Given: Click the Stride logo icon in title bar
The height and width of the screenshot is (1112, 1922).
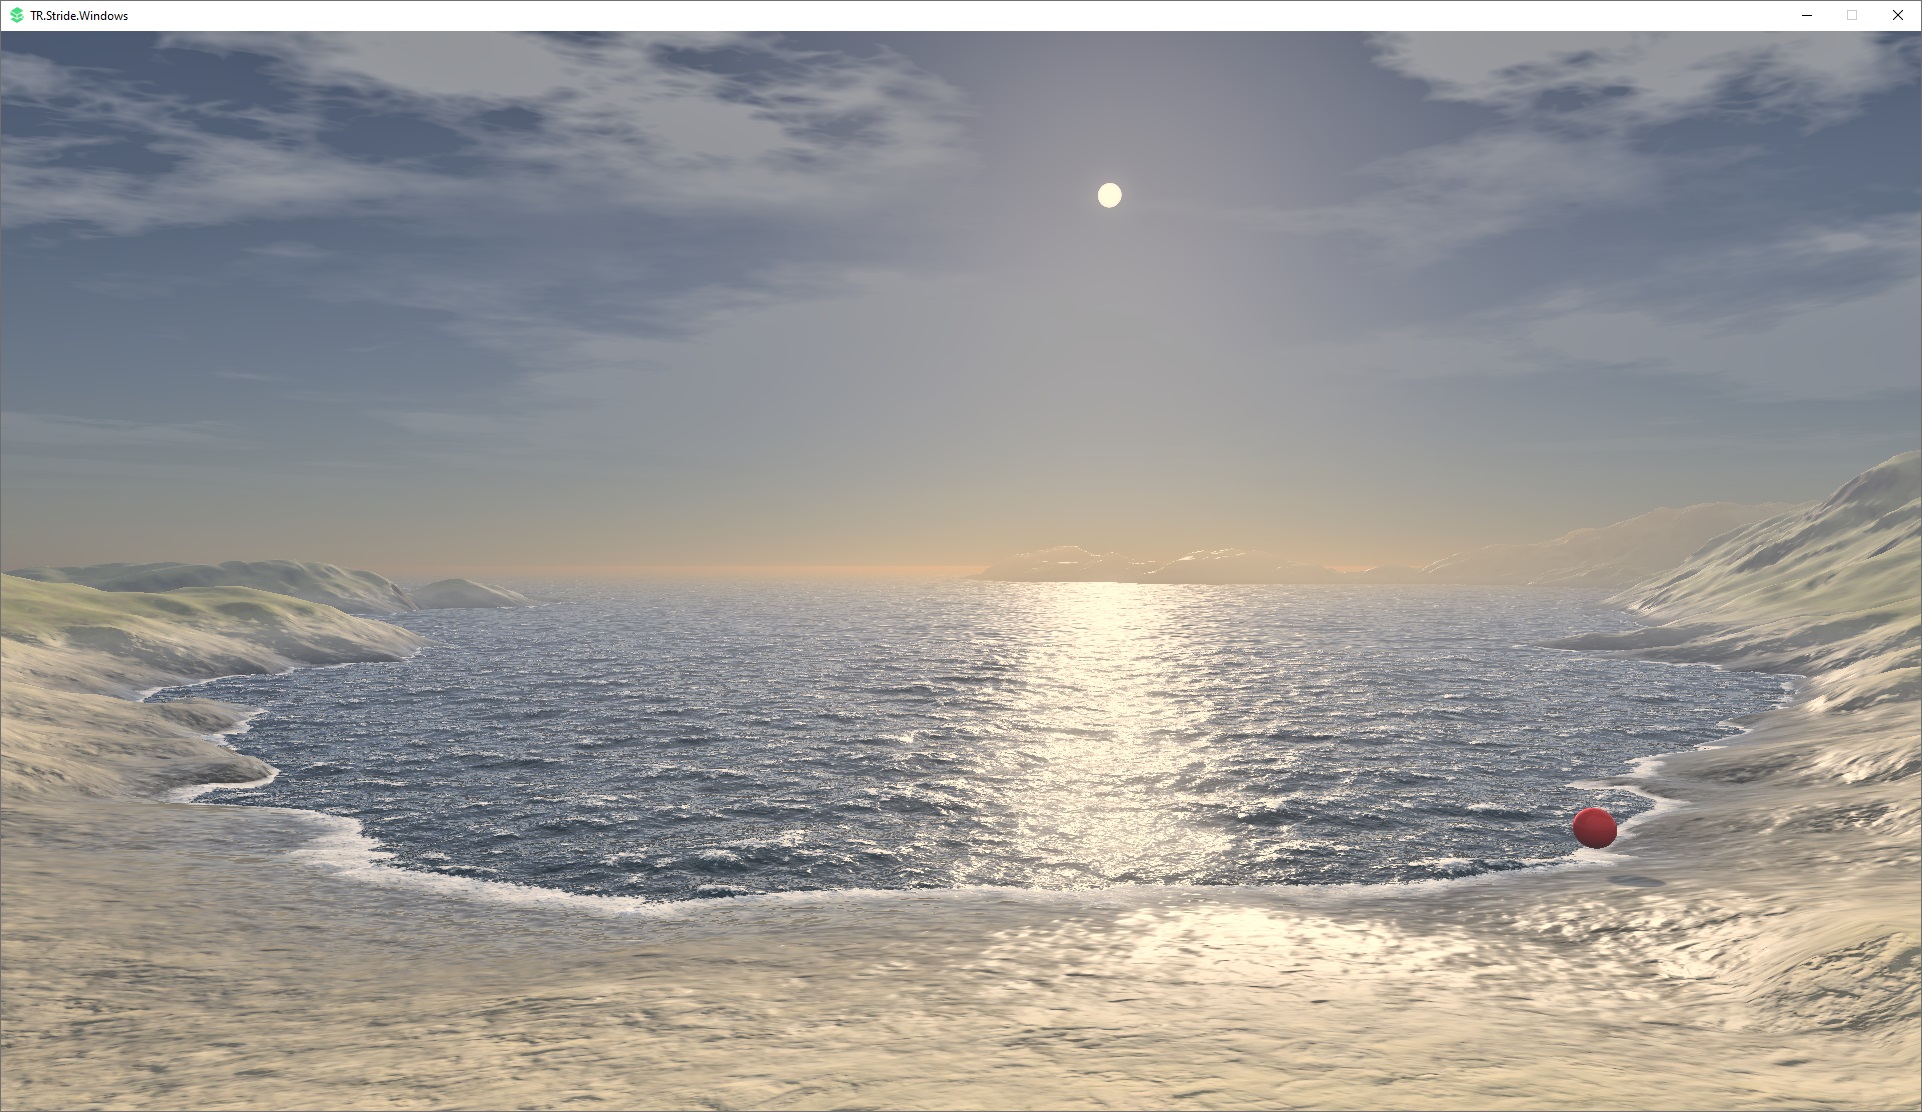Looking at the screenshot, I should tap(16, 15).
